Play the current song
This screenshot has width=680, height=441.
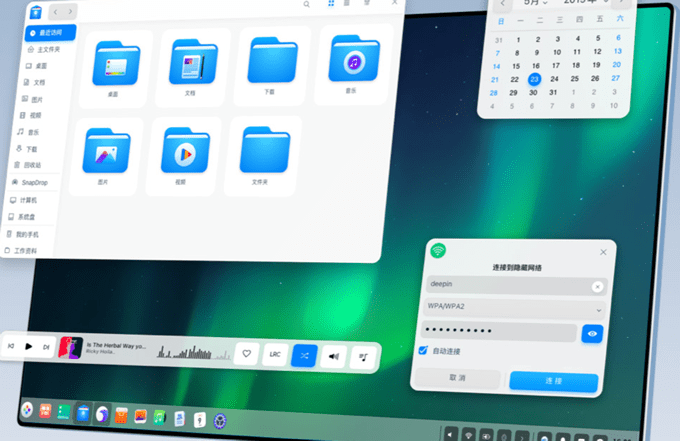(x=29, y=346)
